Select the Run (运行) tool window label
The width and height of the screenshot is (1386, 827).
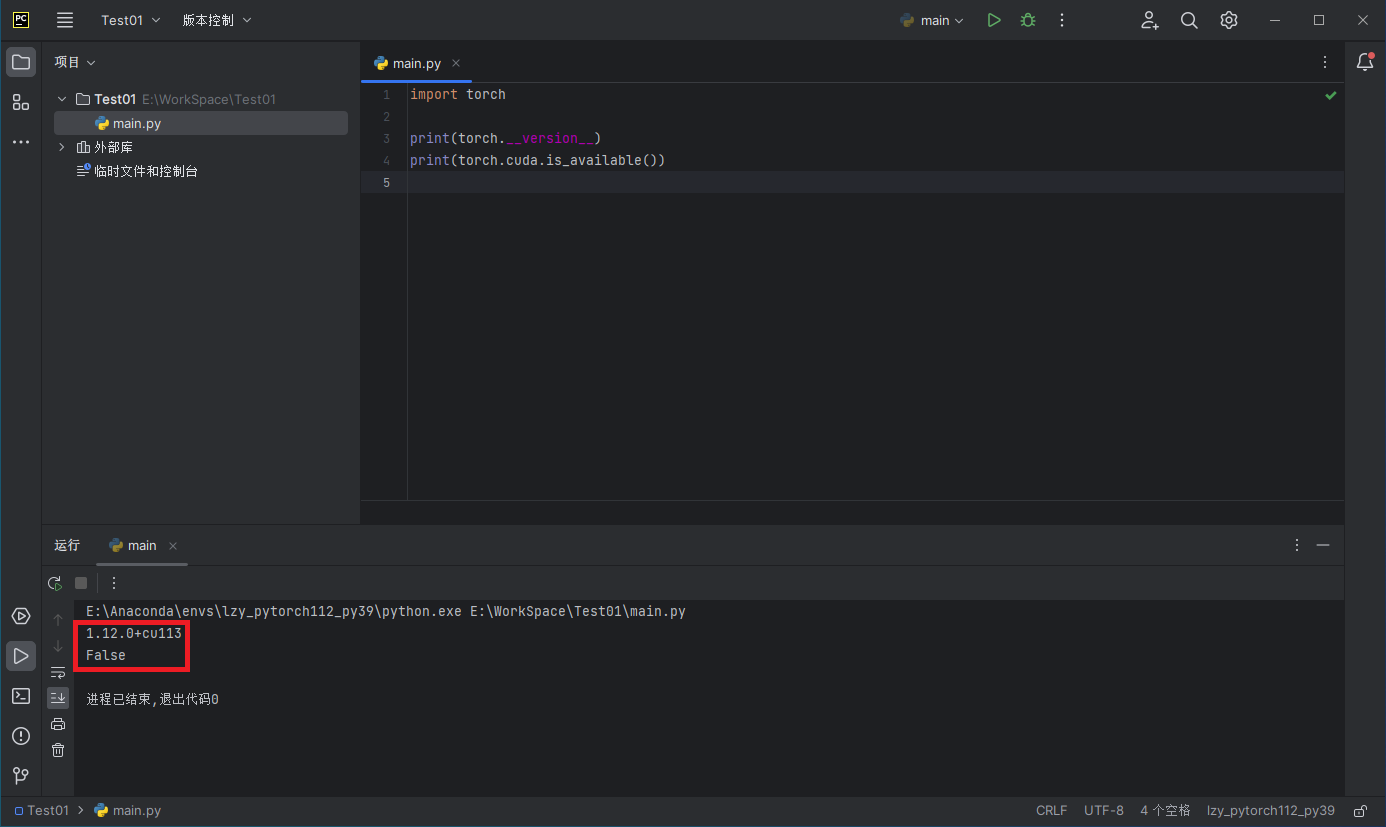pyautogui.click(x=67, y=545)
